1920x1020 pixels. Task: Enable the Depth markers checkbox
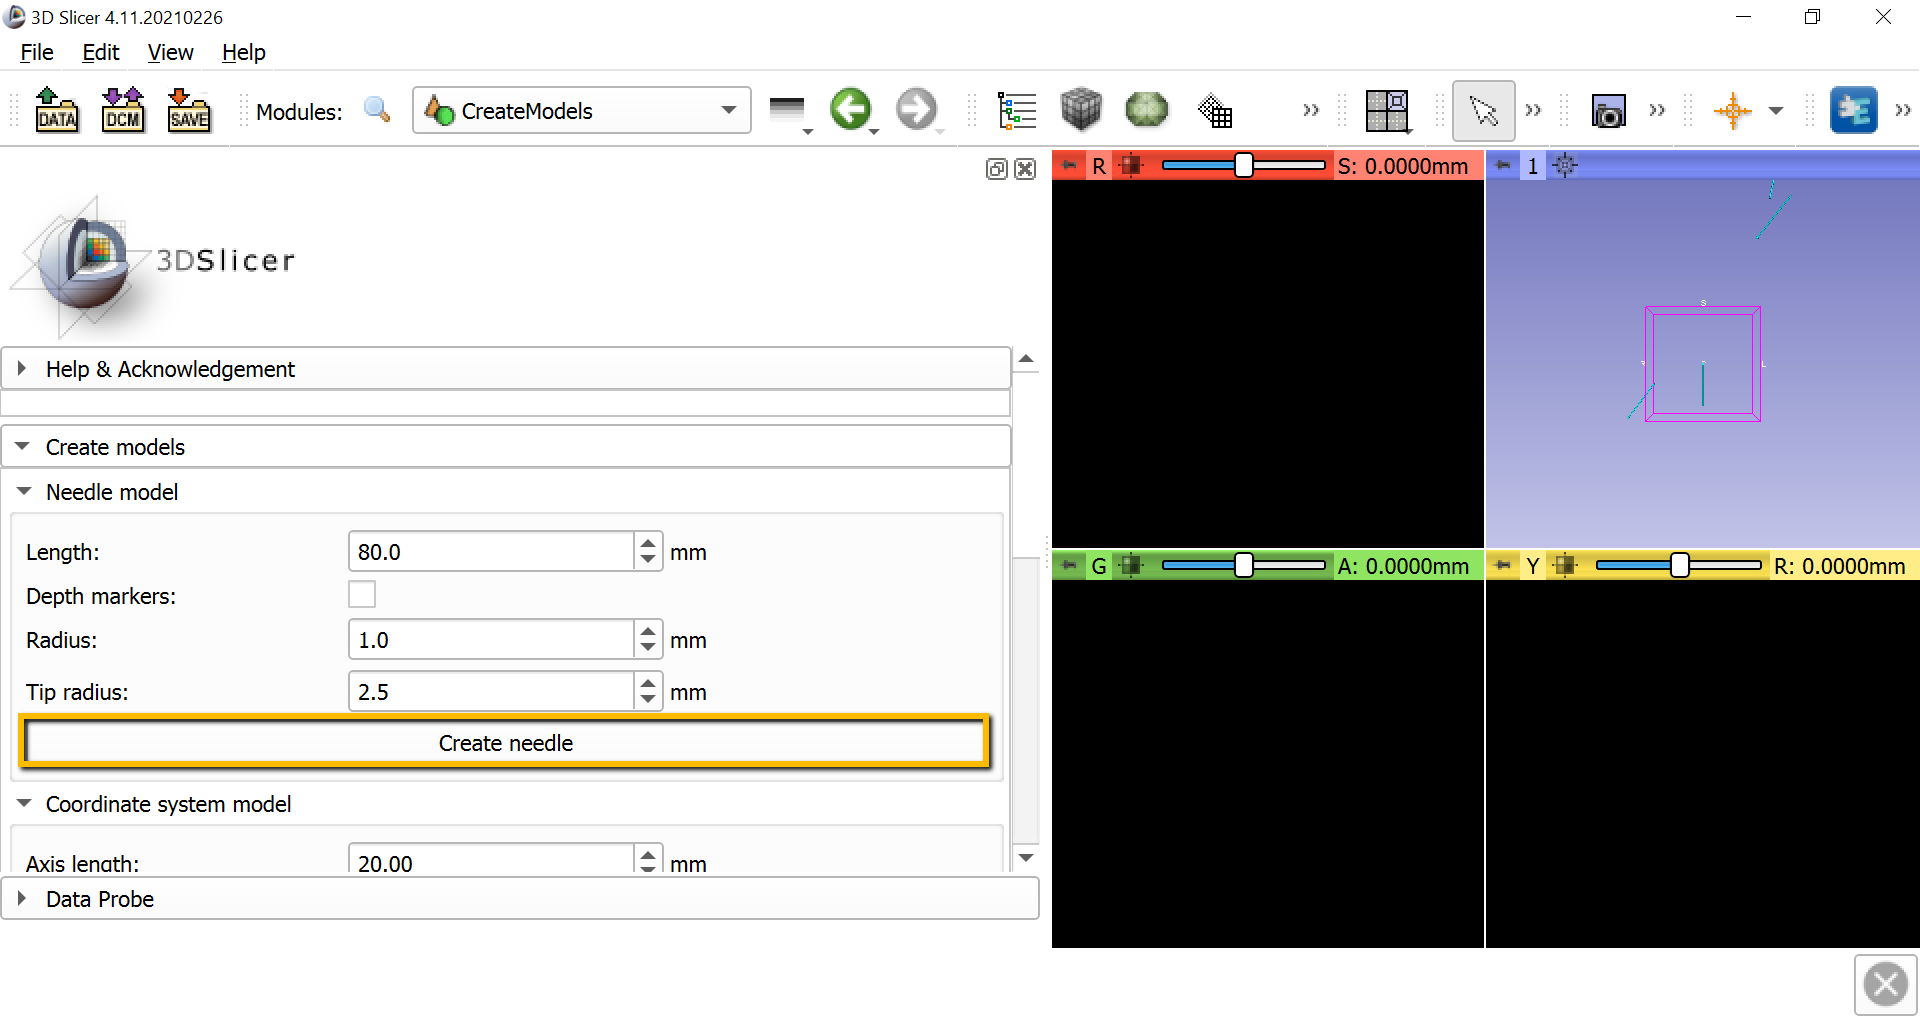(362, 595)
